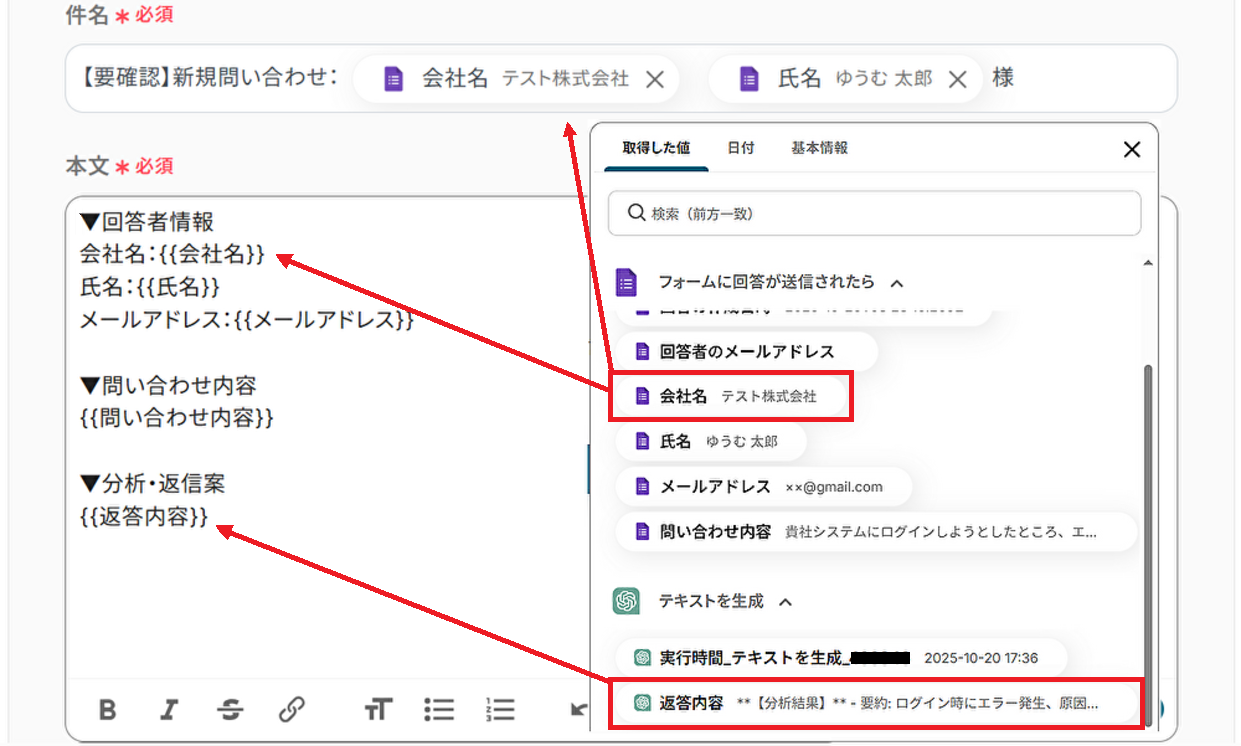
Task: Remove the 氏名 chip from the subject
Action: click(x=957, y=80)
